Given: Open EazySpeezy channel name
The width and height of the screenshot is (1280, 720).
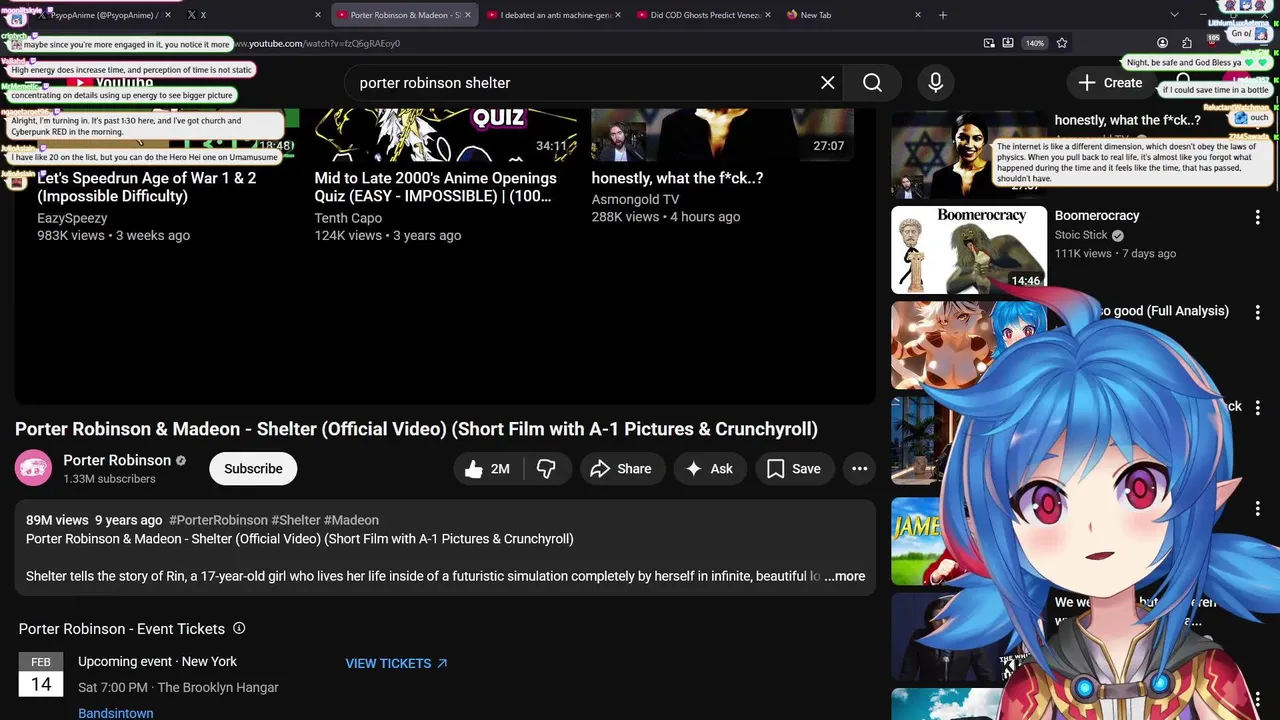Looking at the screenshot, I should click(x=72, y=217).
